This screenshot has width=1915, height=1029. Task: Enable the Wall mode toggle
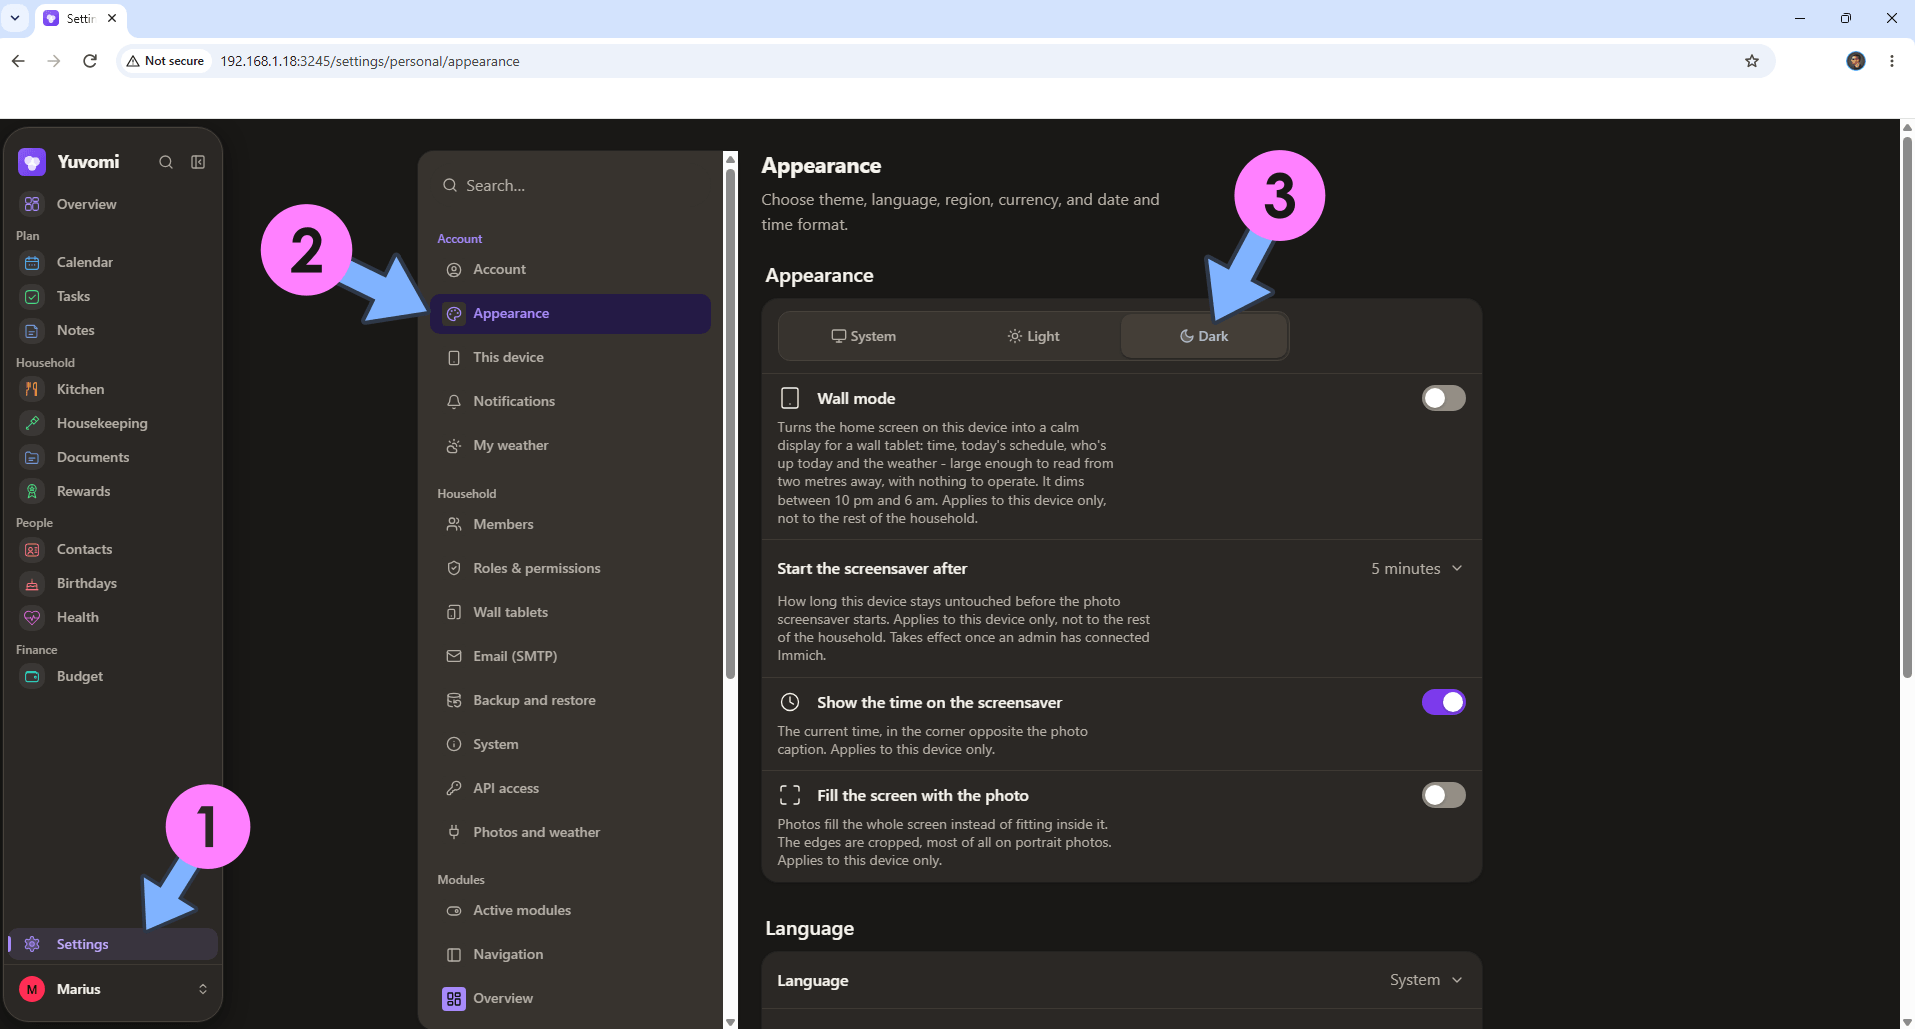(x=1443, y=398)
